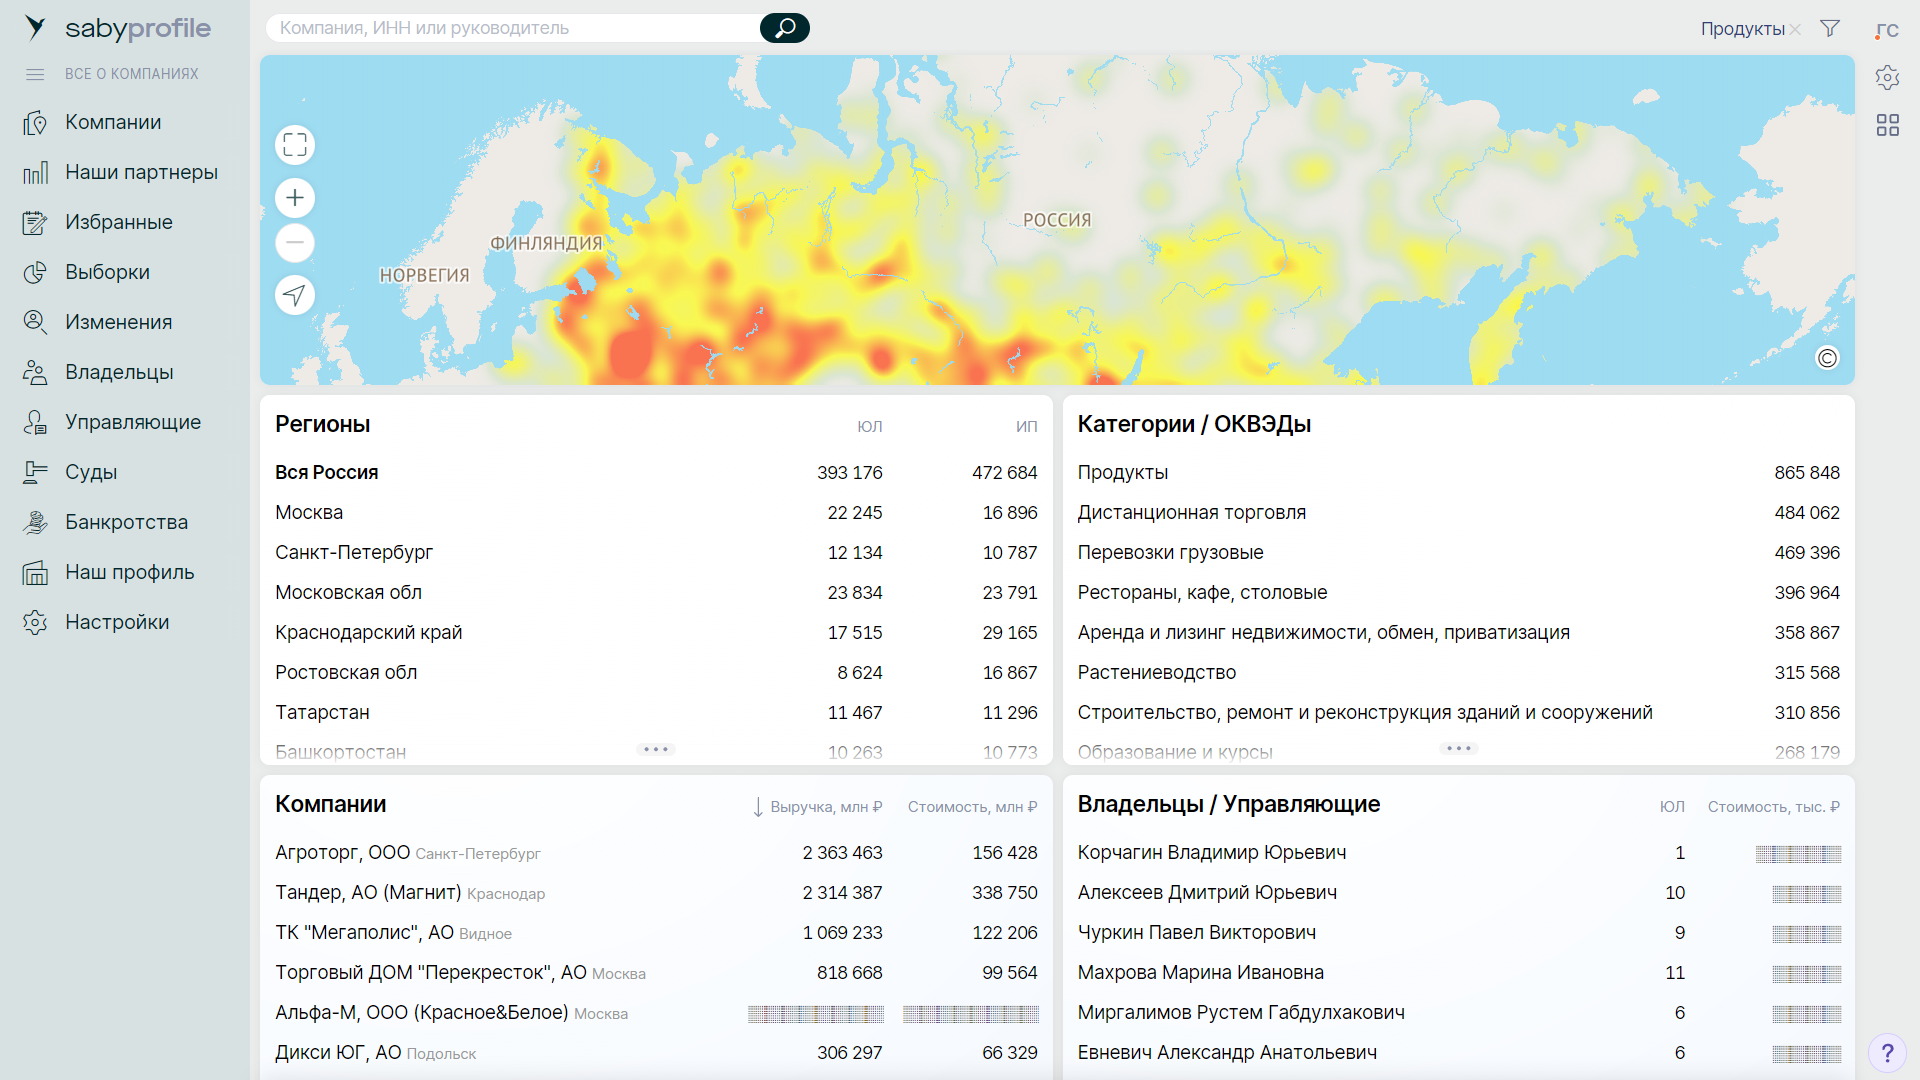This screenshot has height=1080, width=1920.
Task: Open the Избранные section
Action: (x=118, y=222)
